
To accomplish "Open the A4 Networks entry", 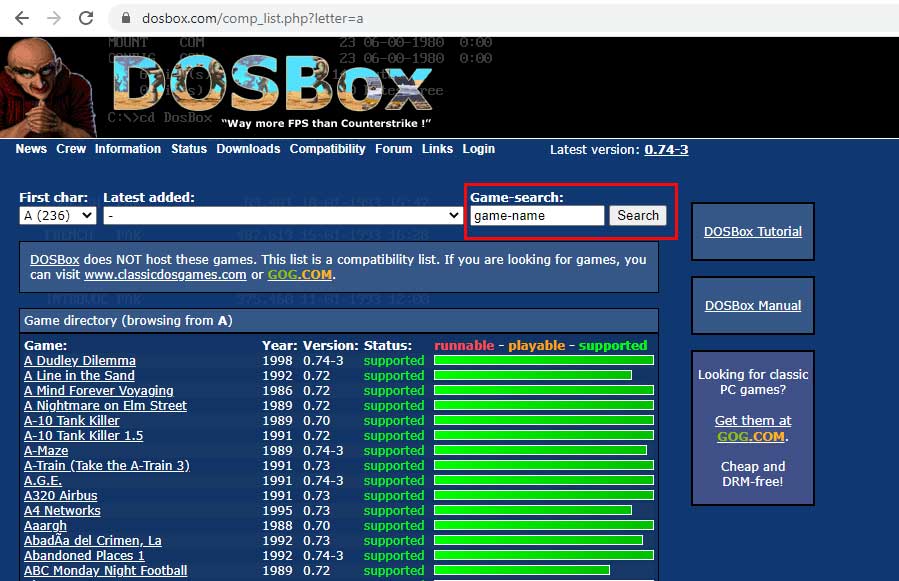I will (62, 510).
